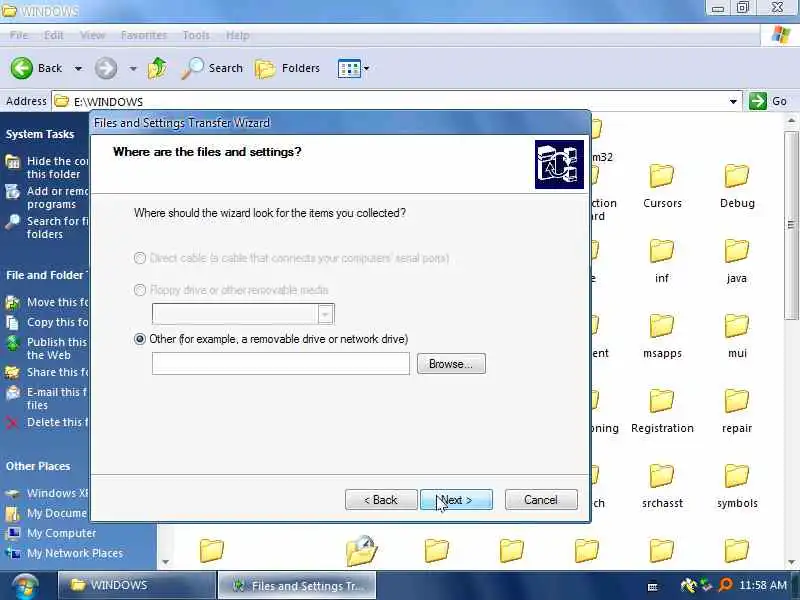Select the java folder icon
The width and height of the screenshot is (800, 600).
pos(737,251)
